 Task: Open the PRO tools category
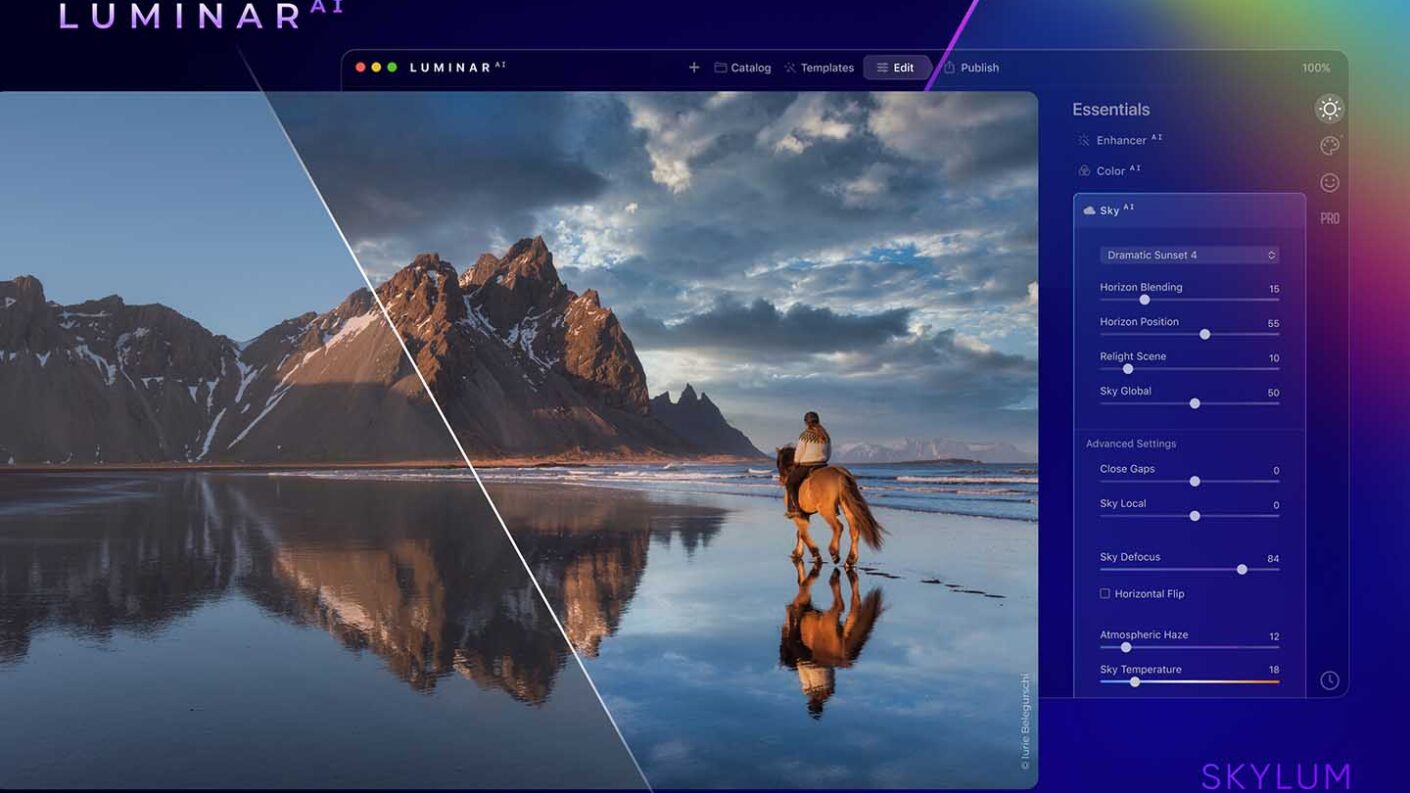click(1329, 218)
